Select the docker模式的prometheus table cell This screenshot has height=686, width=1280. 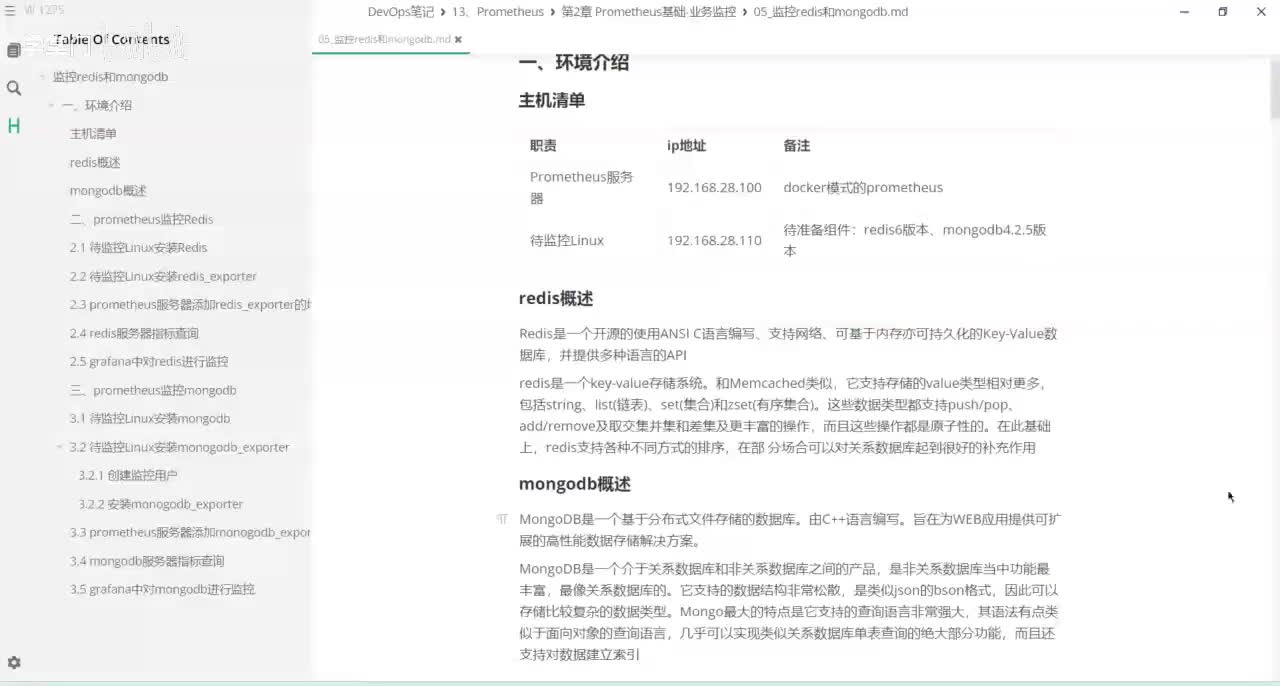tap(863, 188)
